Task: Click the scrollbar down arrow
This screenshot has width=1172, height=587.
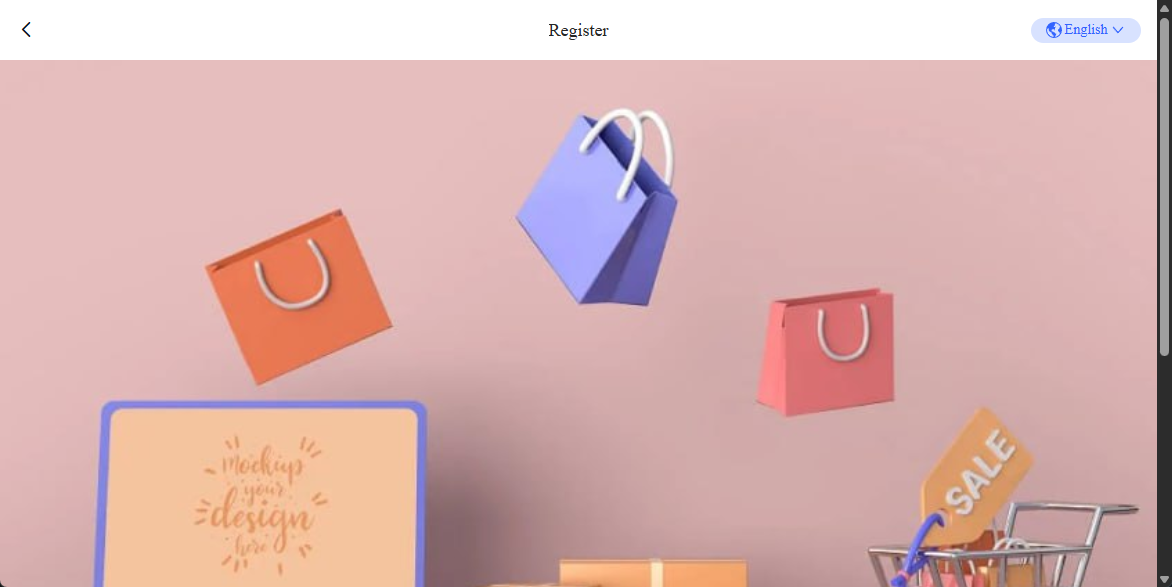Action: click(x=1165, y=580)
